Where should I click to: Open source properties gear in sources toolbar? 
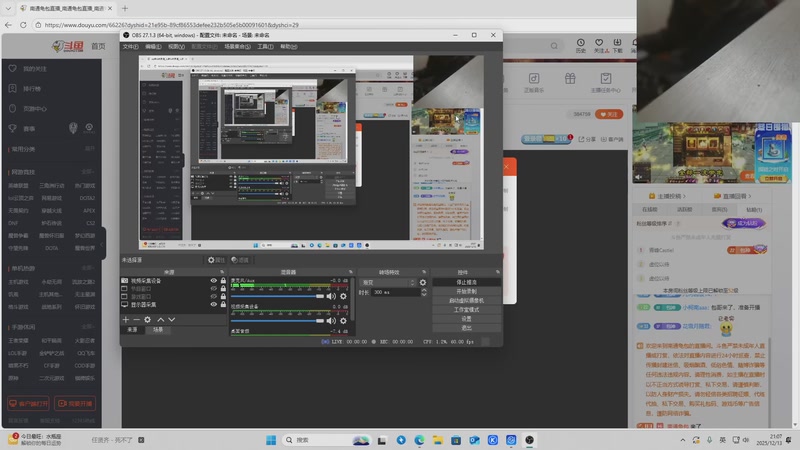tap(148, 319)
